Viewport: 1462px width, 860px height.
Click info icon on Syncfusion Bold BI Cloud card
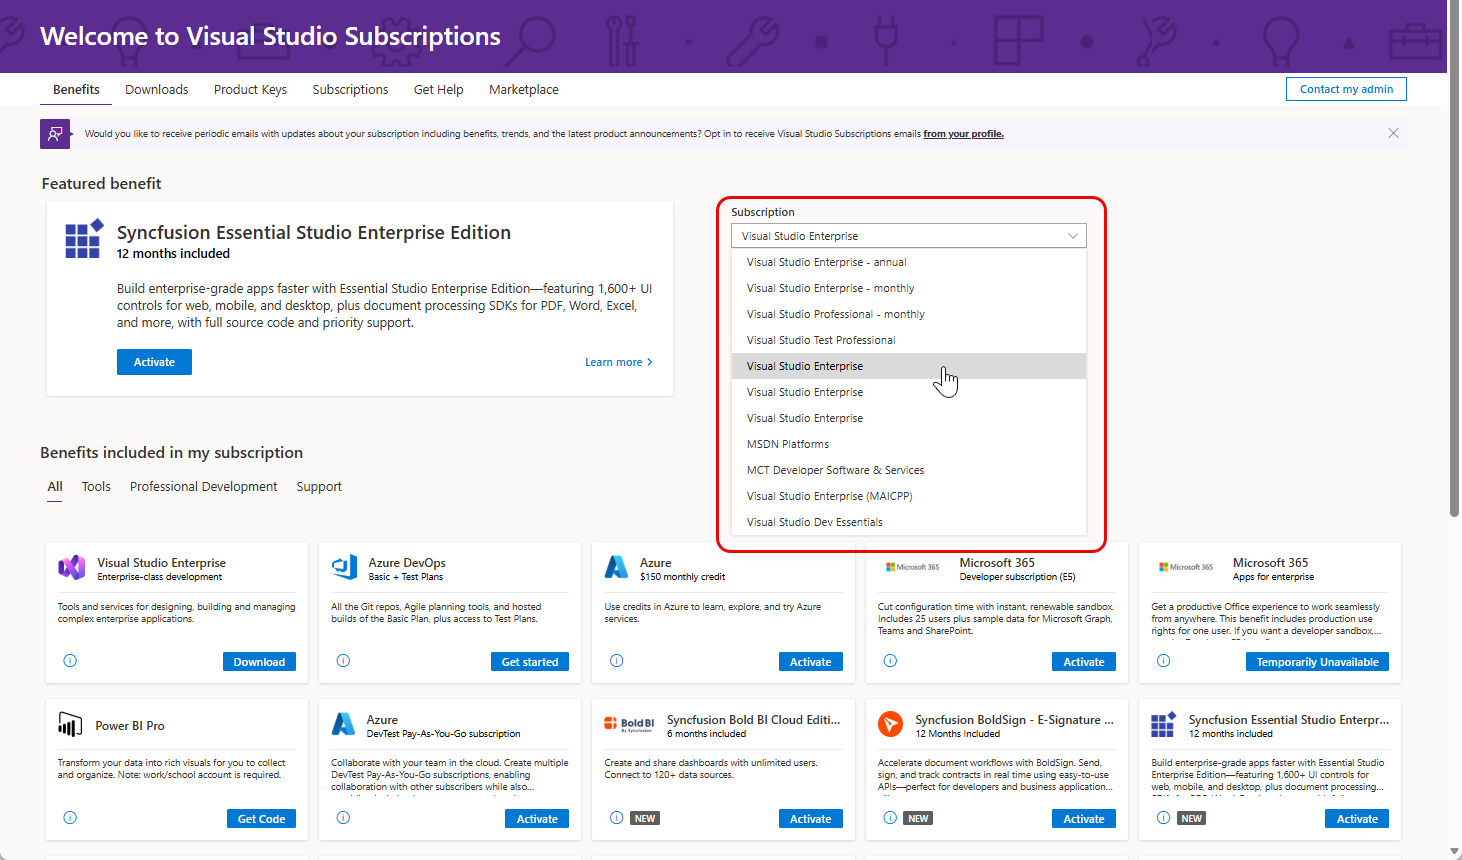(x=617, y=818)
